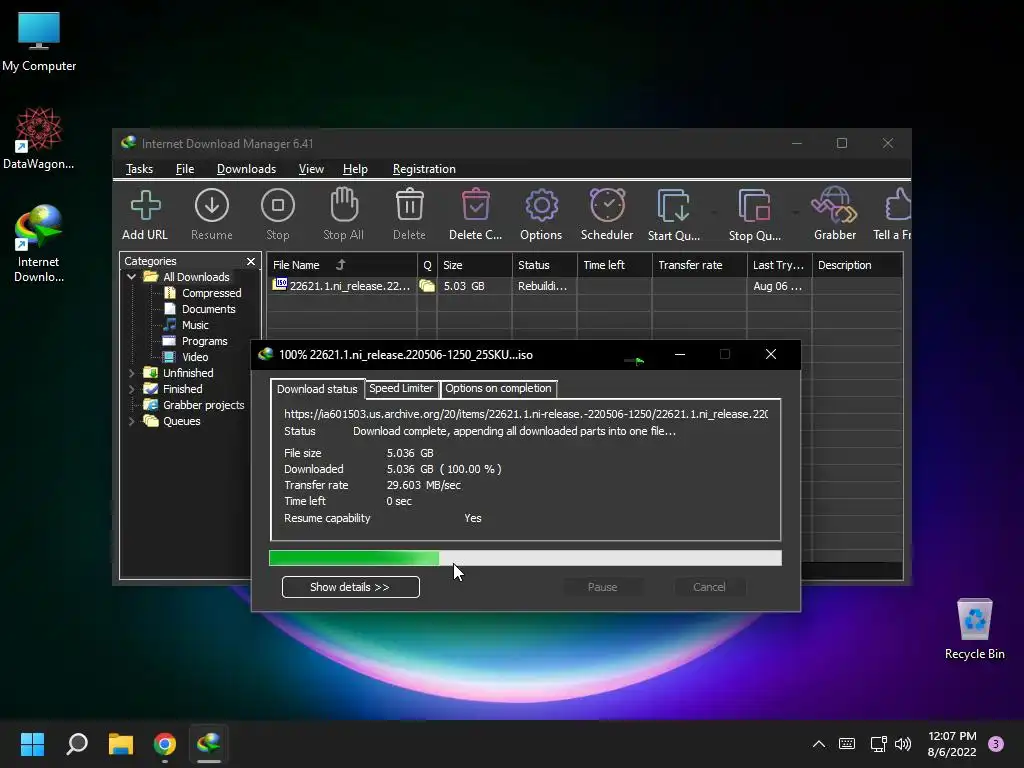This screenshot has width=1024, height=768.
Task: Click the Show details button
Action: pyautogui.click(x=350, y=587)
